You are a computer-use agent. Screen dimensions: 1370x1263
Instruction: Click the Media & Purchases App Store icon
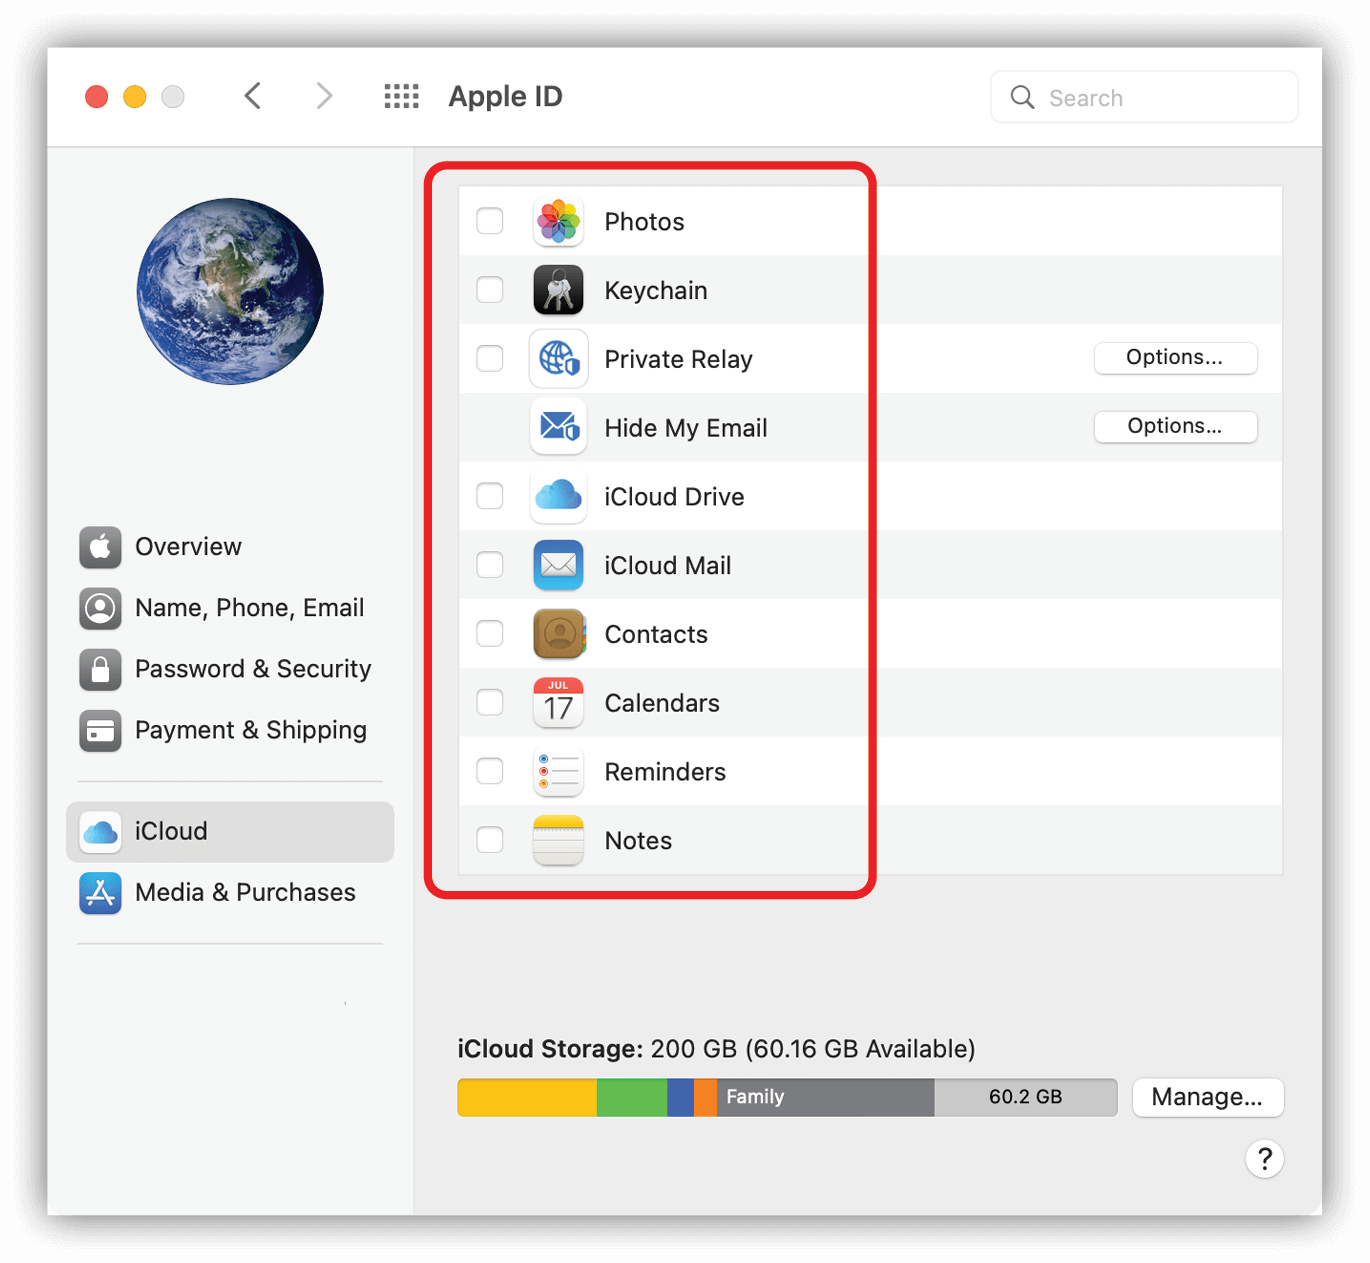(100, 892)
